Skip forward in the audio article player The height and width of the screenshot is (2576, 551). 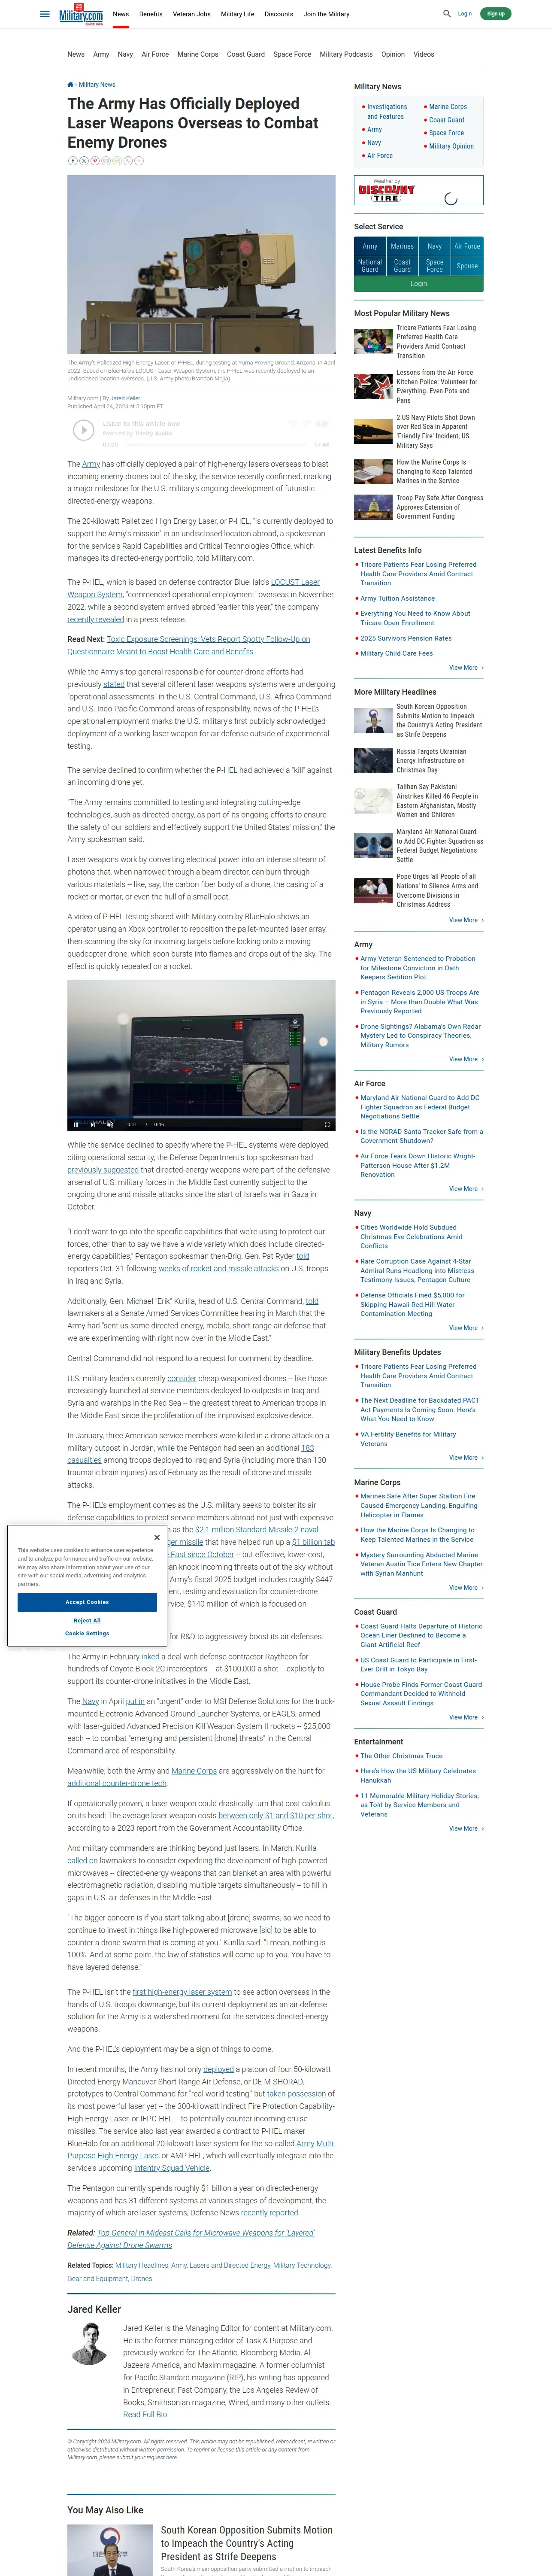pos(307,425)
